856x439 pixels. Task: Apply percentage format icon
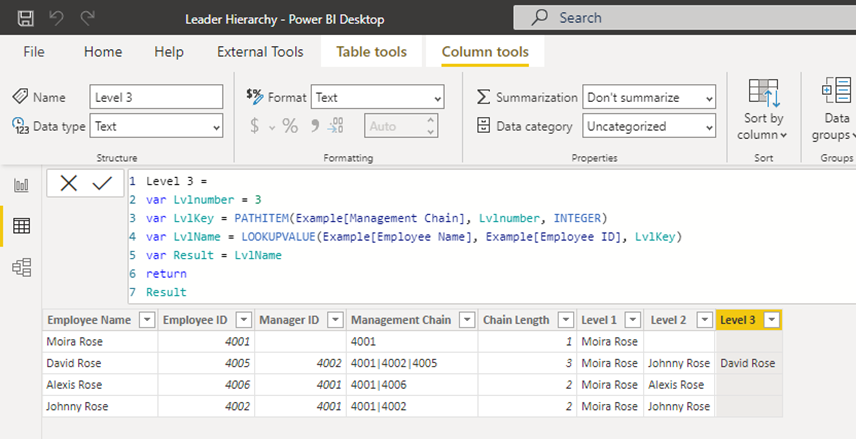click(x=290, y=126)
